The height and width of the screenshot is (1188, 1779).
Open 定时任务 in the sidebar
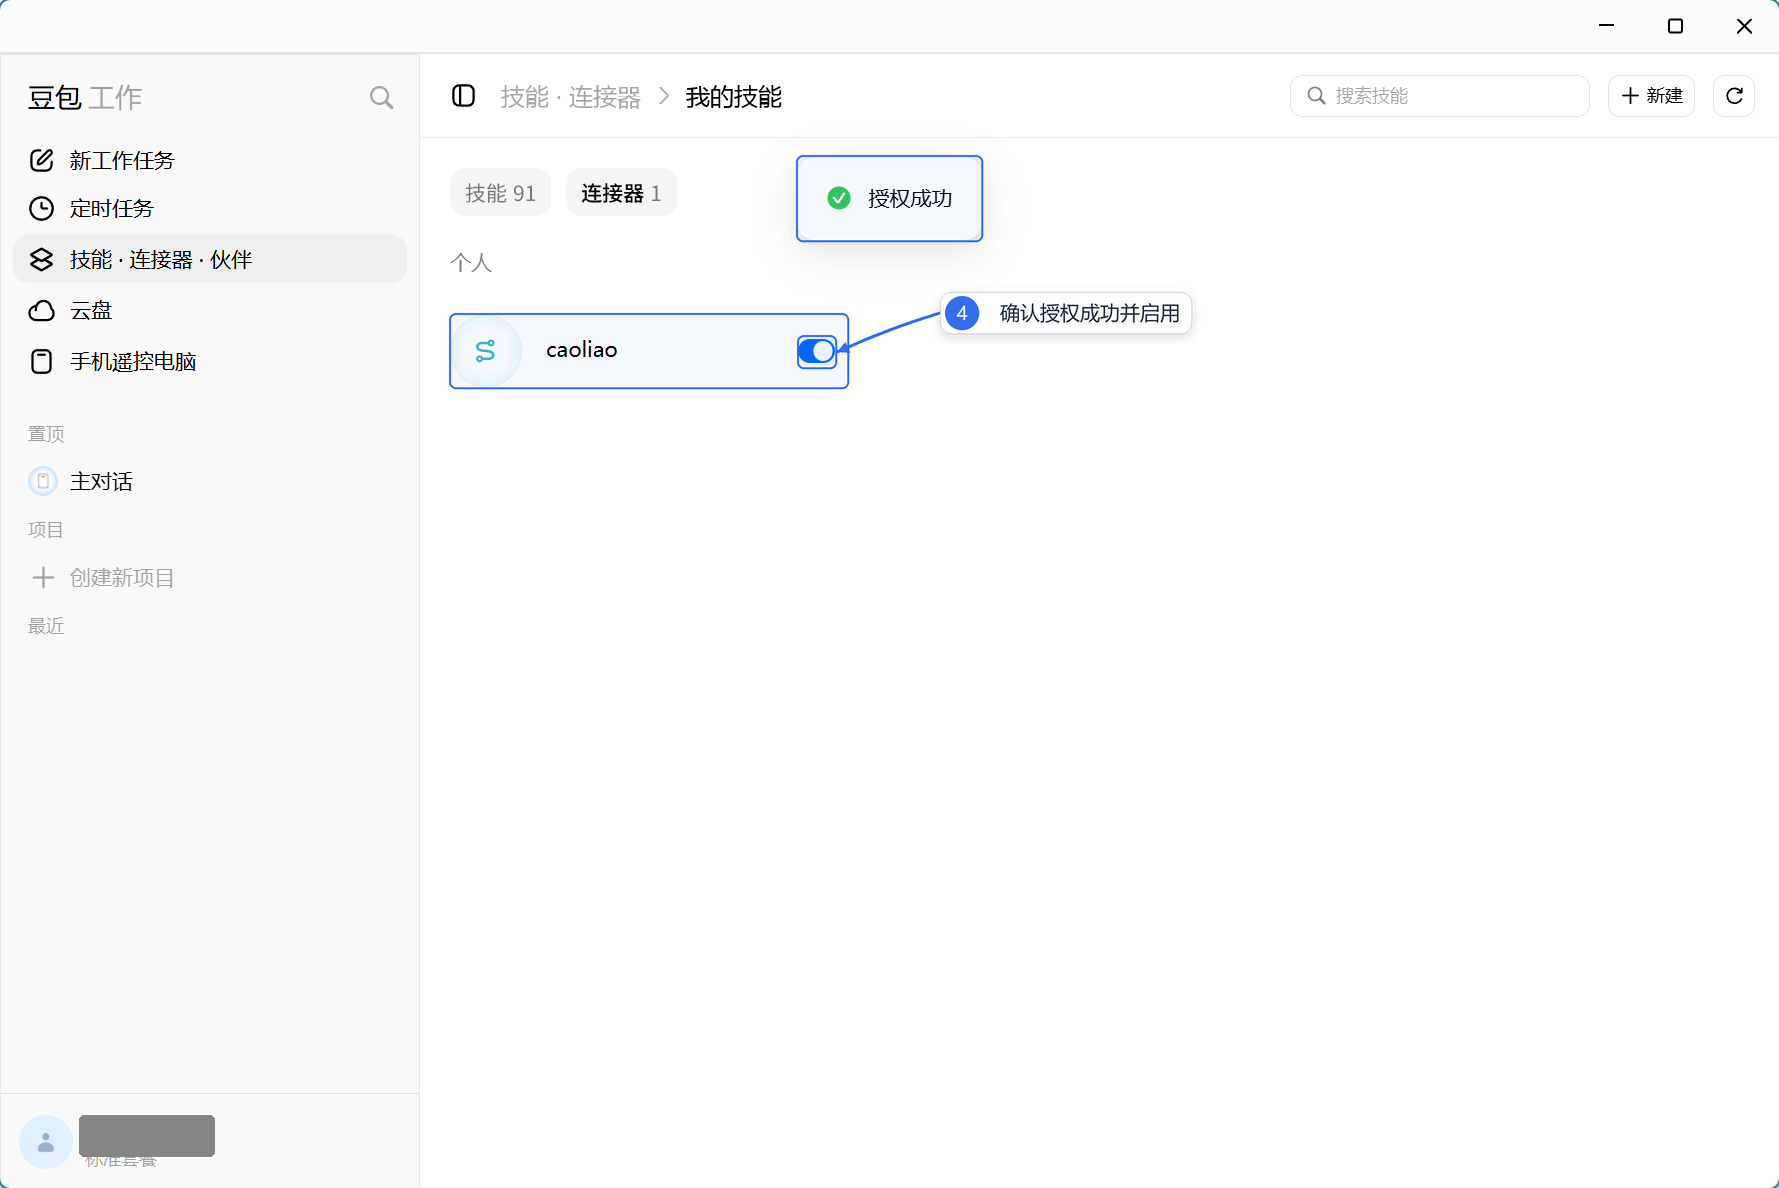[x=210, y=208]
